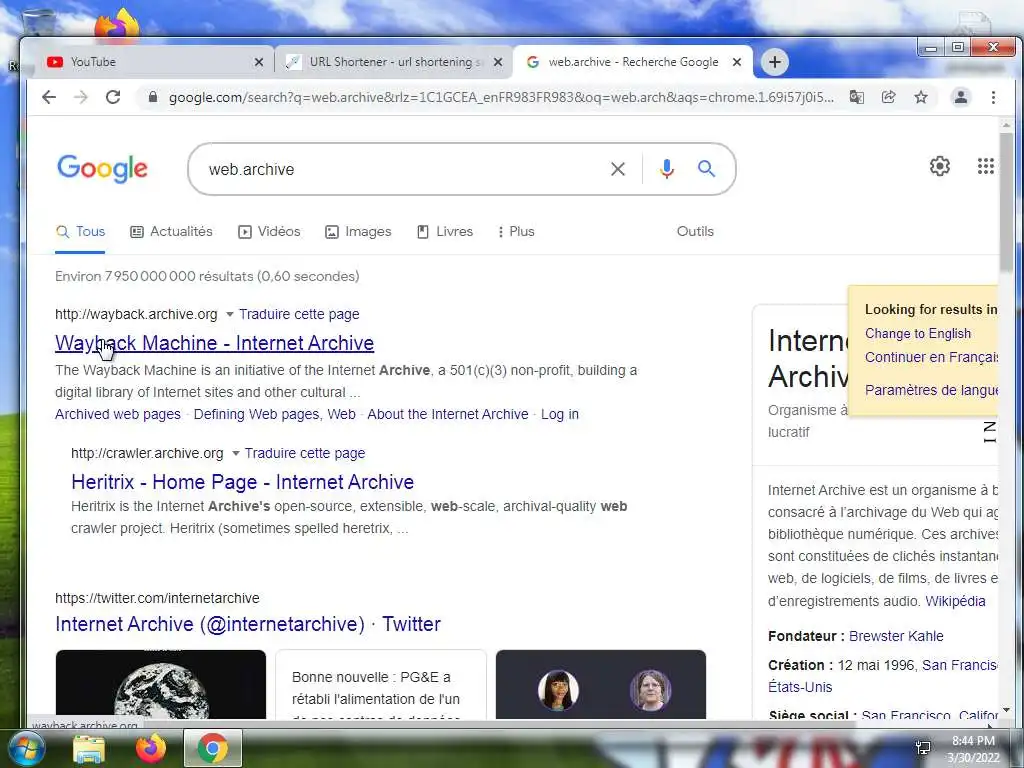Open the Wikipédia source link
This screenshot has height=768, width=1024.
coord(955,601)
